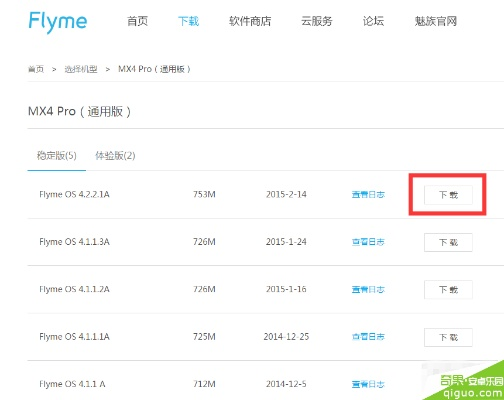The image size is (504, 400).
Task: Click the MX4 Pro（通用版）page heading
Action: pyautogui.click(x=79, y=111)
